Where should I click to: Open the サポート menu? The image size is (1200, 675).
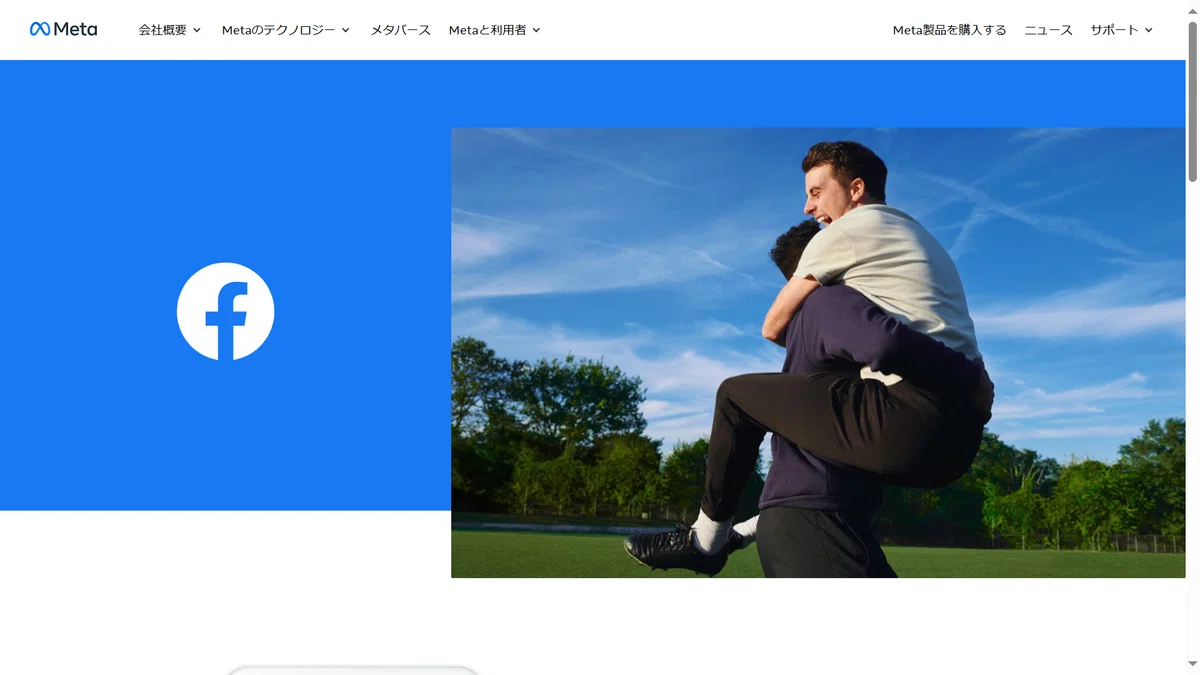[1115, 30]
